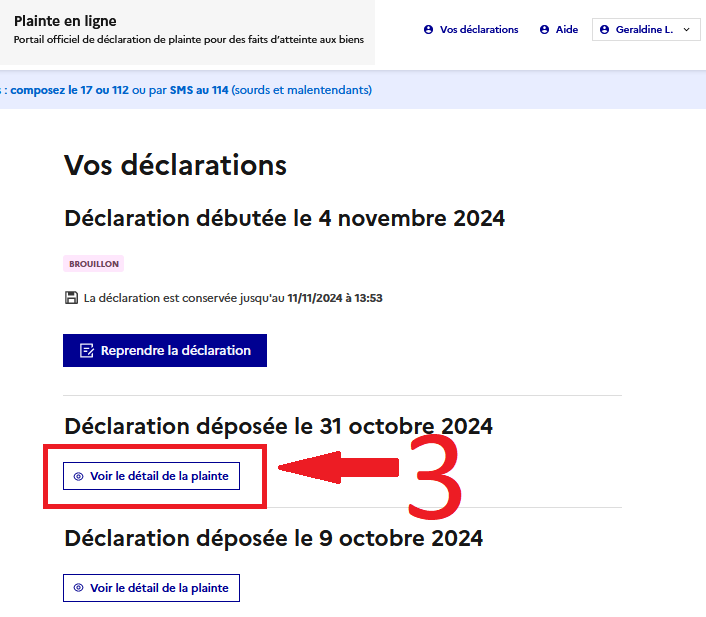The height and width of the screenshot is (617, 706).
Task: Open the Aide menu item
Action: click(566, 30)
